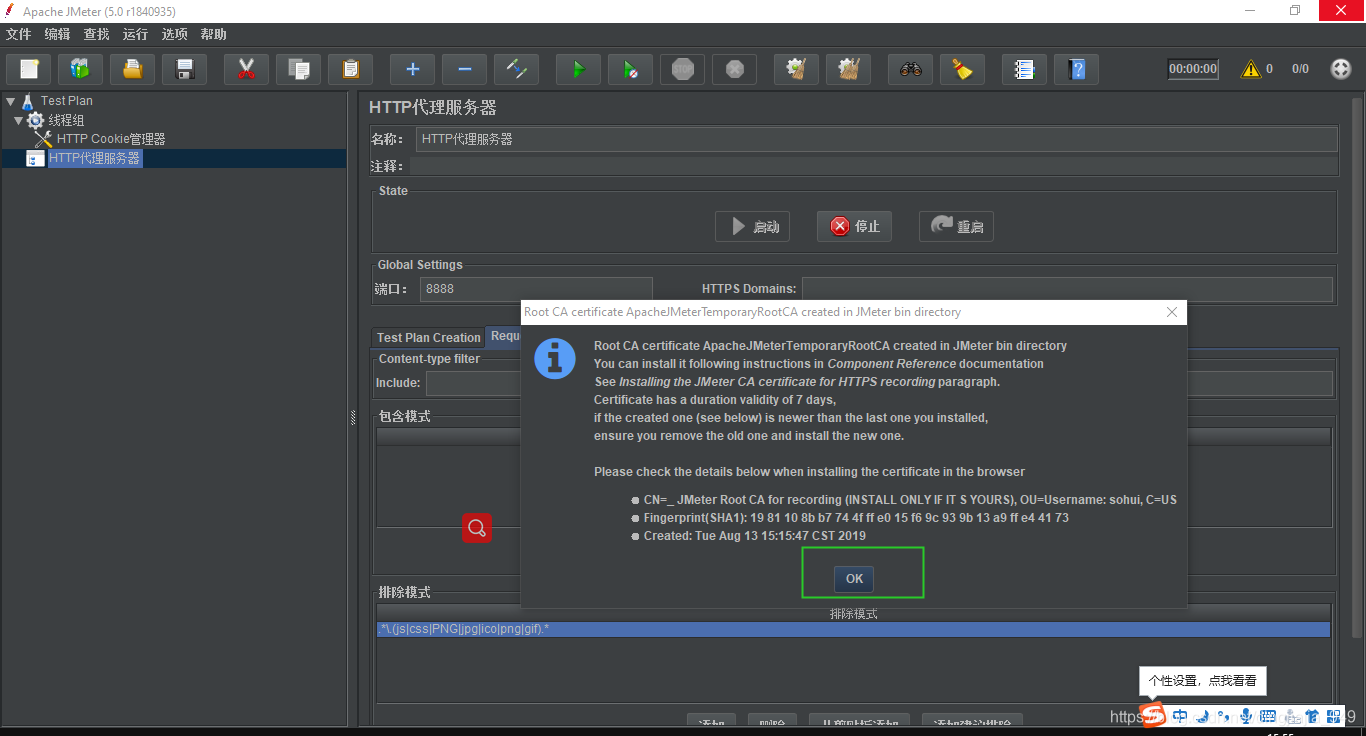Image resolution: width=1366 pixels, height=736 pixels.
Task: Open the 运行 menu
Action: (136, 34)
